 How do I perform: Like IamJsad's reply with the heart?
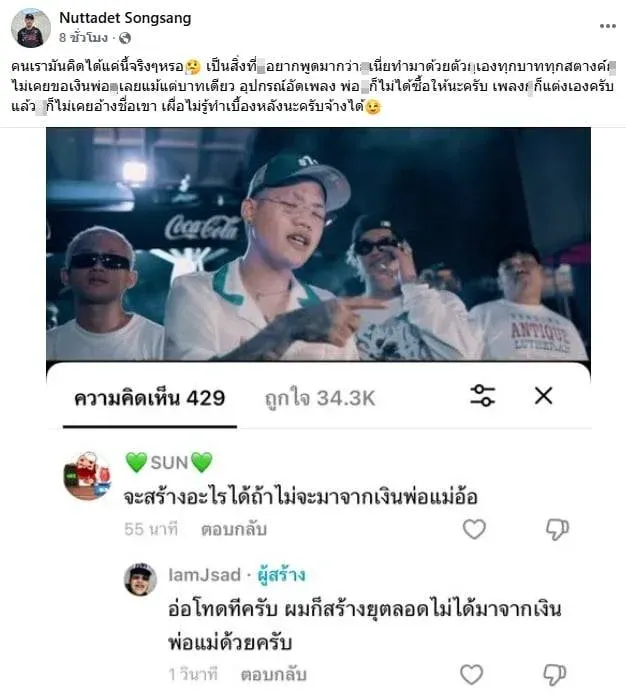tap(471, 674)
